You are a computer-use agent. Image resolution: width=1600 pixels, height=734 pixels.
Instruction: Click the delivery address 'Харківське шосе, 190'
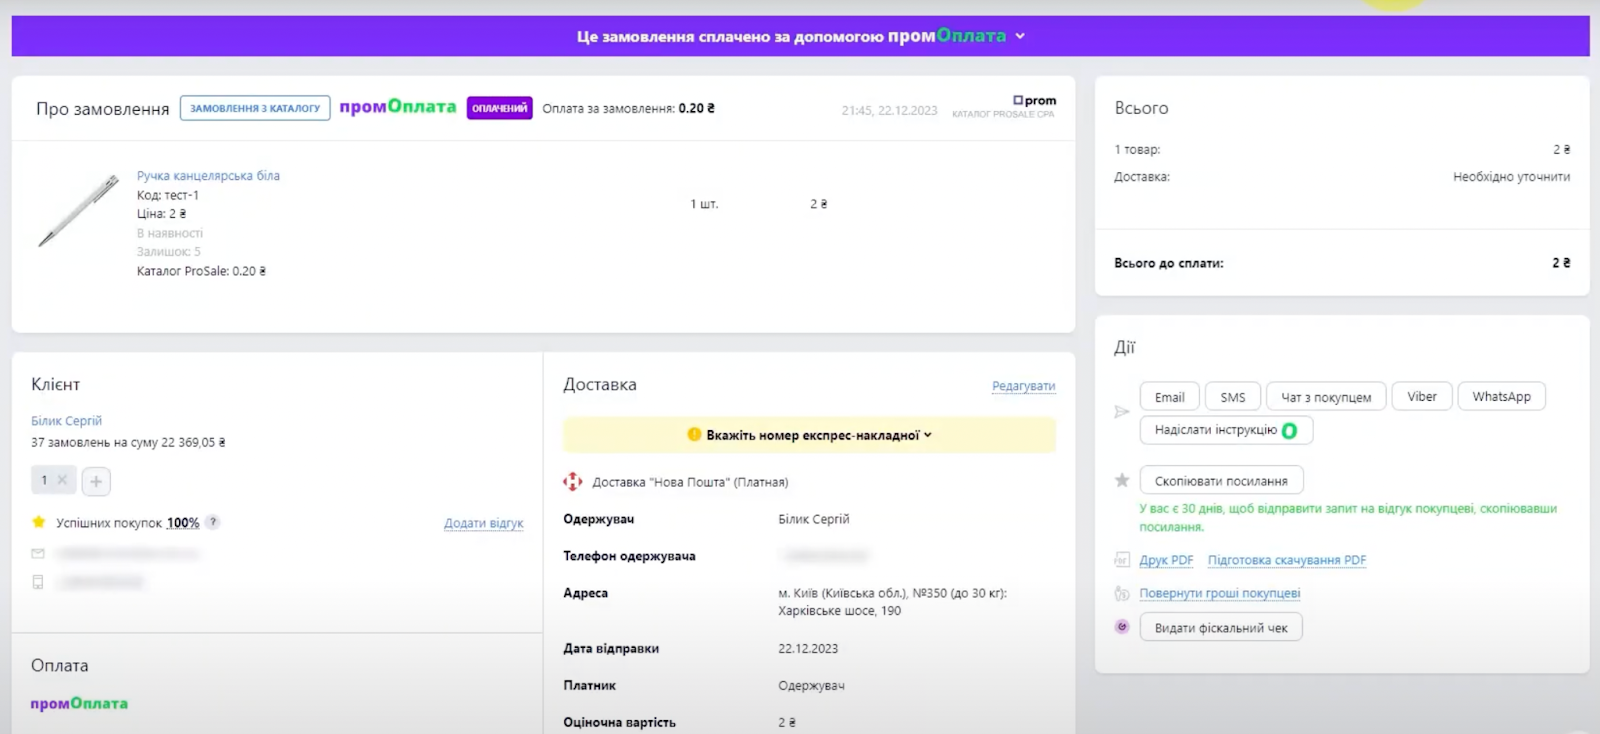839,611
